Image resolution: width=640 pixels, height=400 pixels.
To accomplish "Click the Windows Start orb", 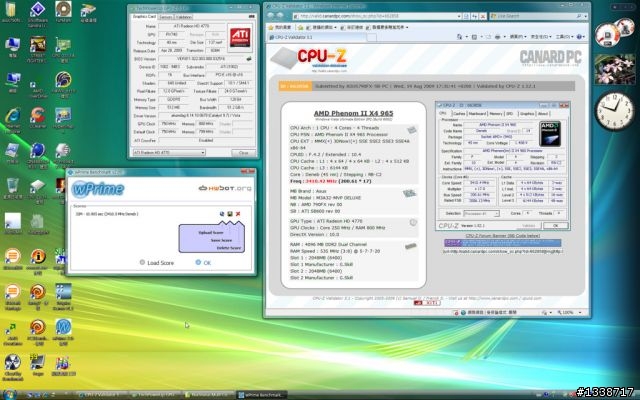I will [x=9, y=393].
